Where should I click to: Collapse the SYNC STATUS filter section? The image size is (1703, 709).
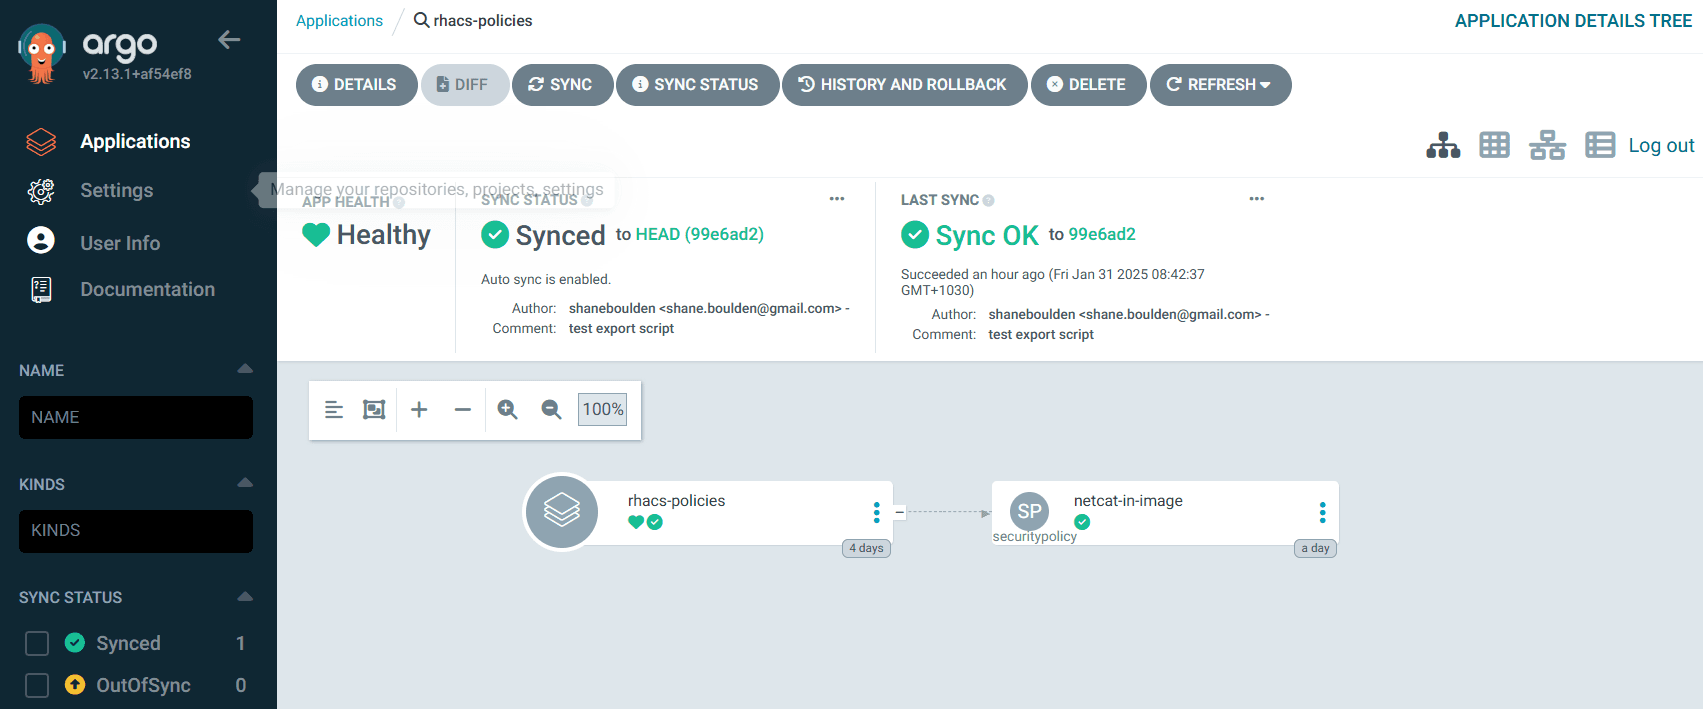245,597
